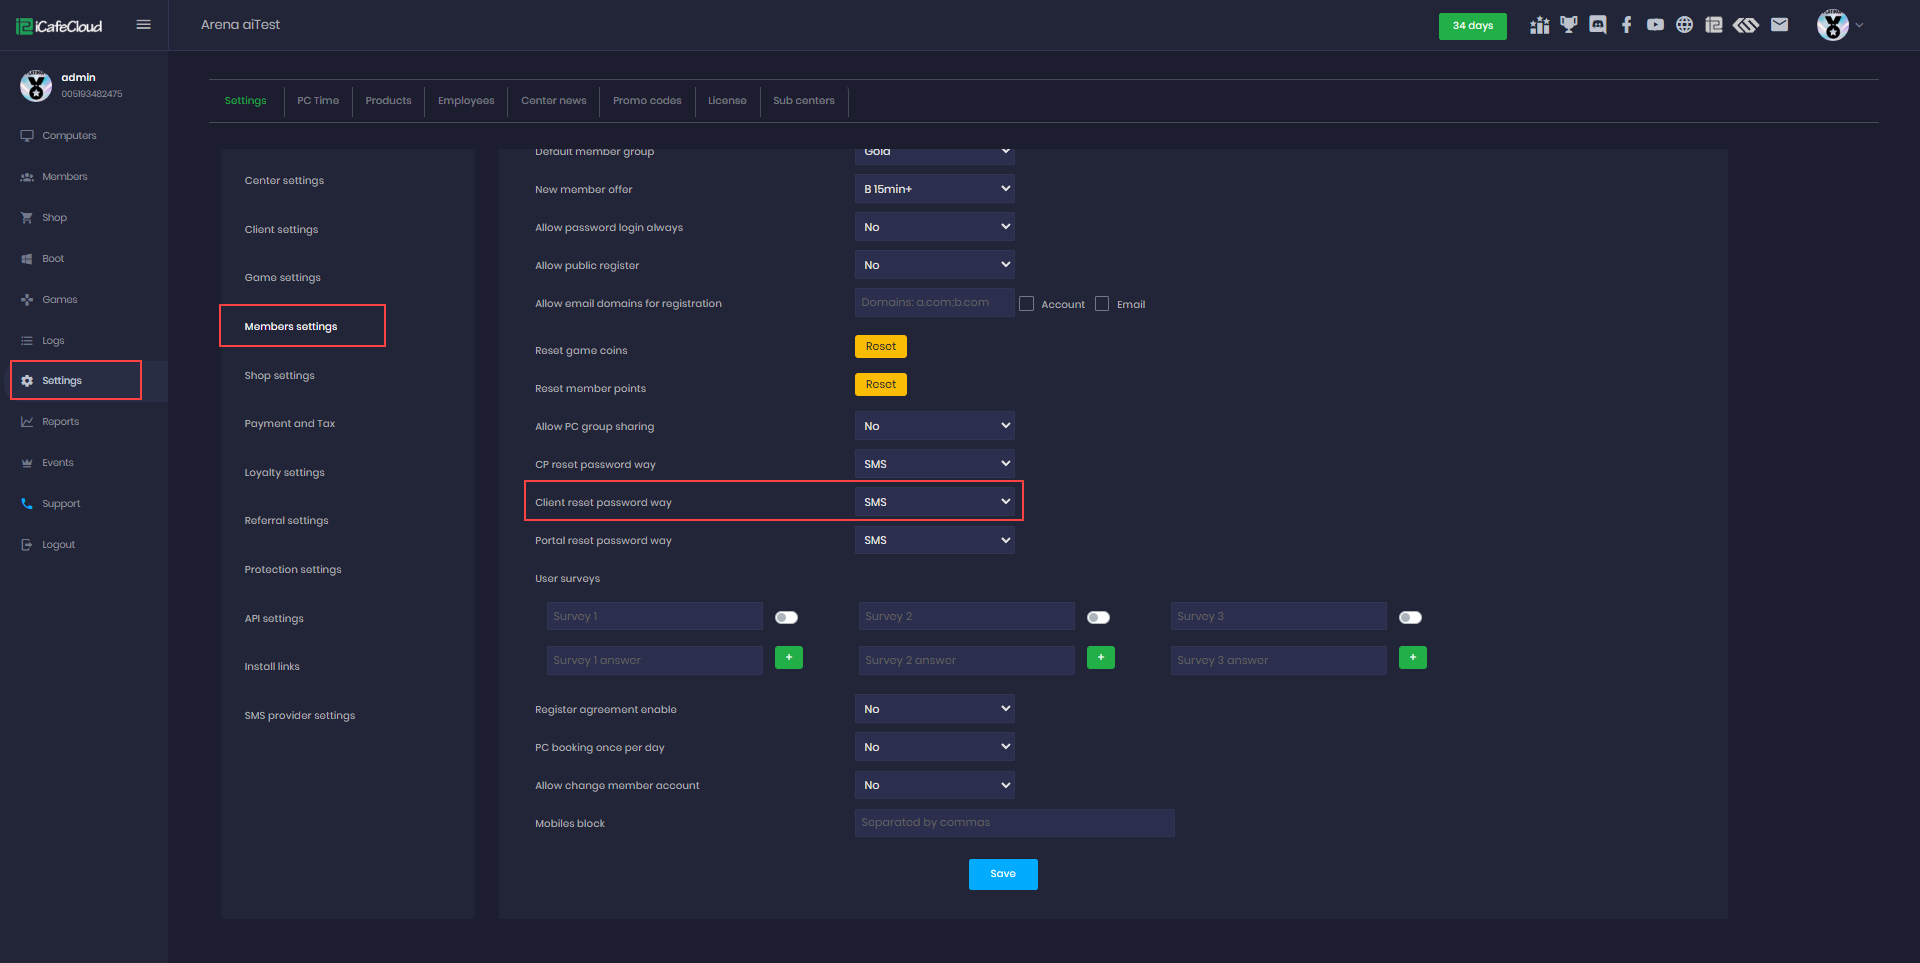Enable the Survey 1 toggle
Screen dimensions: 1920x963
pos(787,617)
